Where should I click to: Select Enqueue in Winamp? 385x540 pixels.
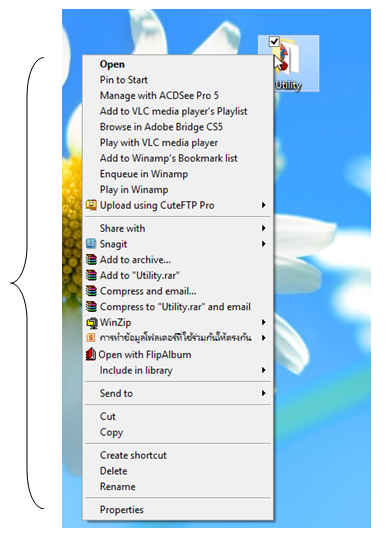tap(178, 174)
